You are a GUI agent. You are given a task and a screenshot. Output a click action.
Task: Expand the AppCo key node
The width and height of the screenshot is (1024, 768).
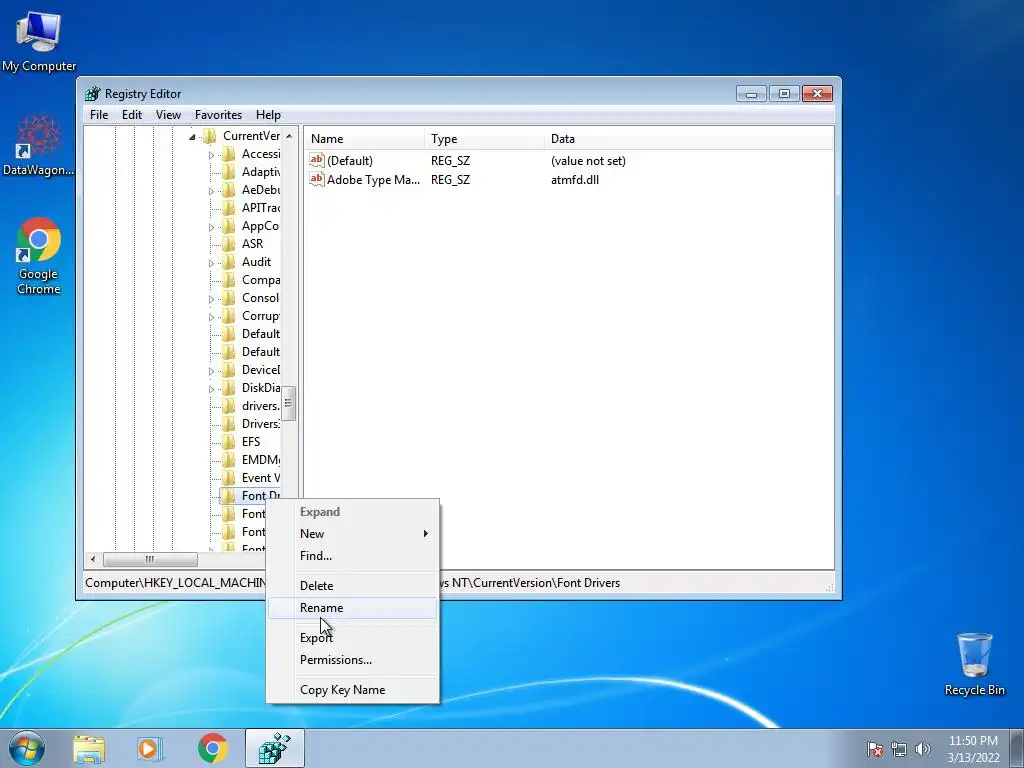click(x=211, y=227)
